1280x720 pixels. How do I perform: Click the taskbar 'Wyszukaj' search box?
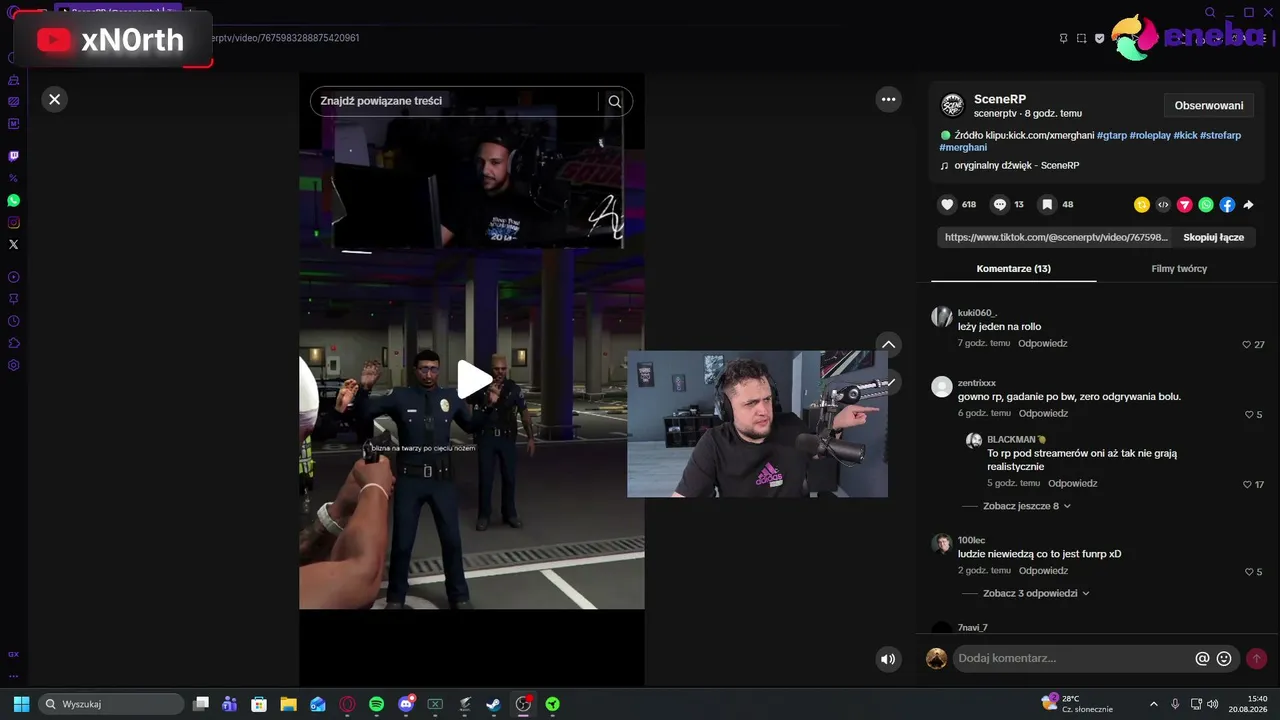point(111,704)
